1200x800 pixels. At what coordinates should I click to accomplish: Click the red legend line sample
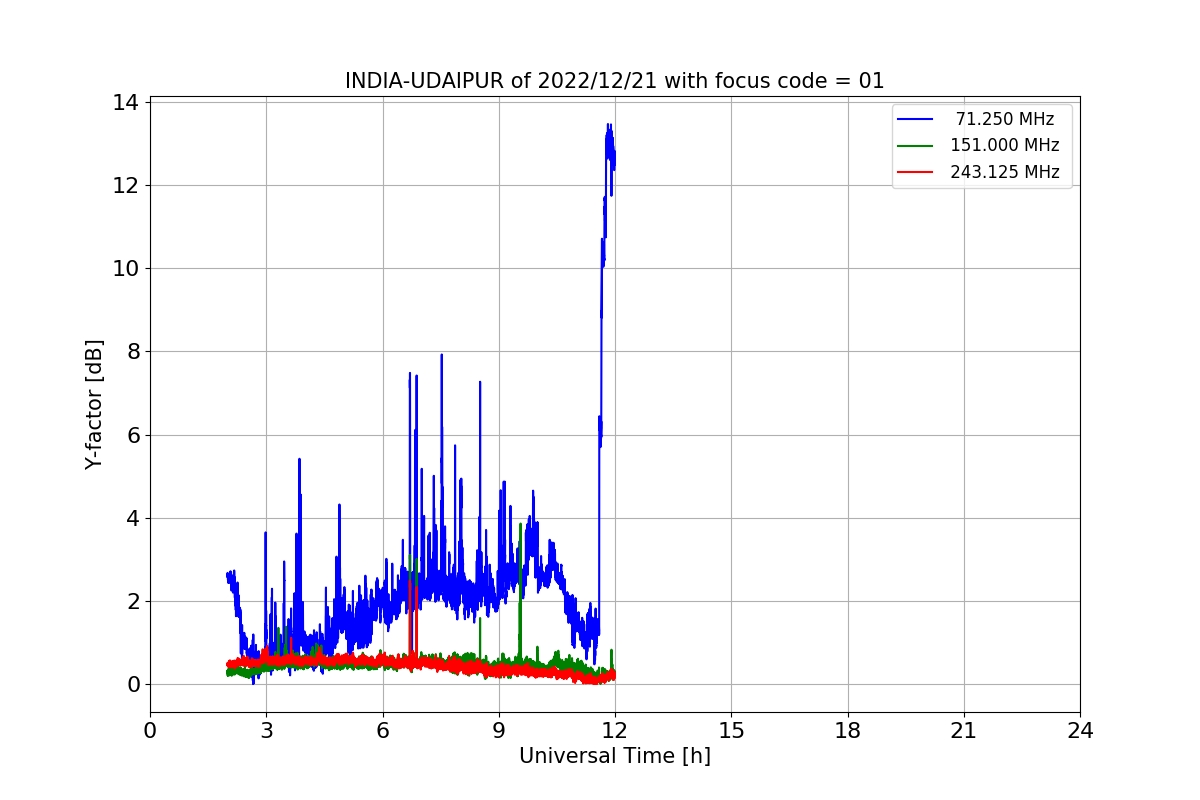pos(916,172)
